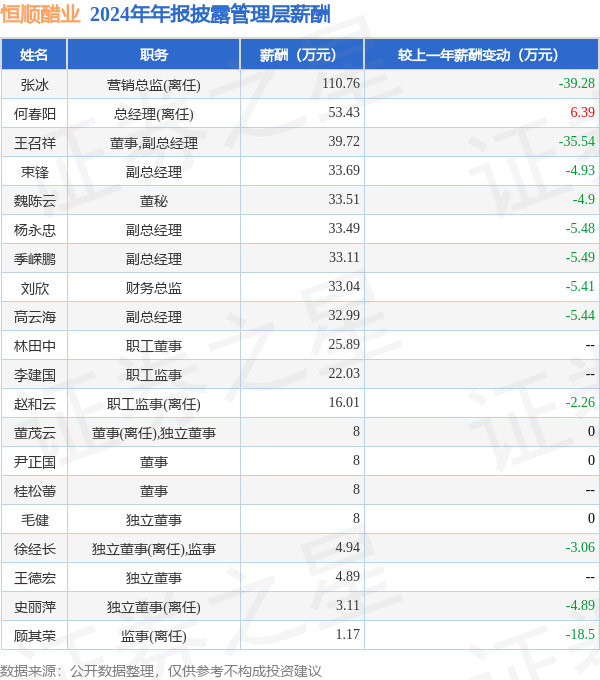600x680 pixels.
Task: Click the salary value 22.03
Action: click(x=344, y=373)
